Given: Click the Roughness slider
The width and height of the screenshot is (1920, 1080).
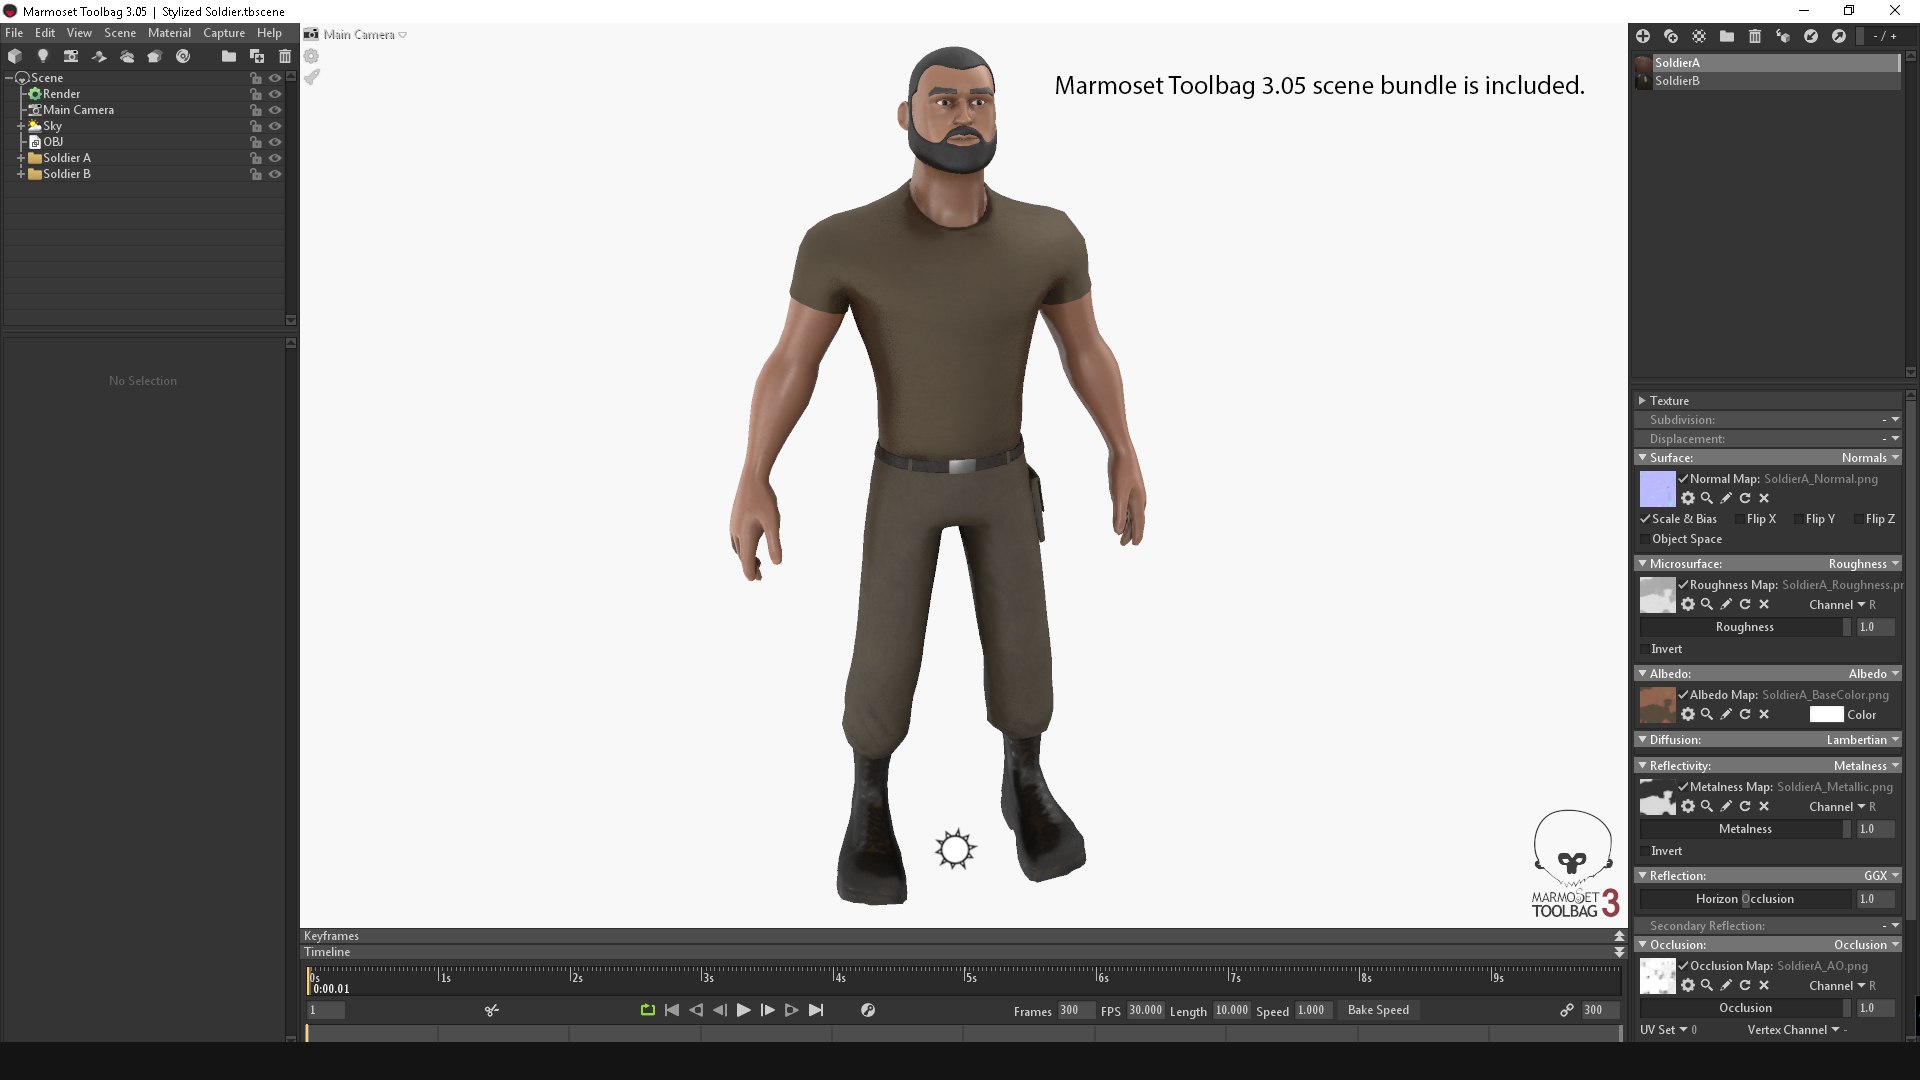Looking at the screenshot, I should tap(1745, 627).
